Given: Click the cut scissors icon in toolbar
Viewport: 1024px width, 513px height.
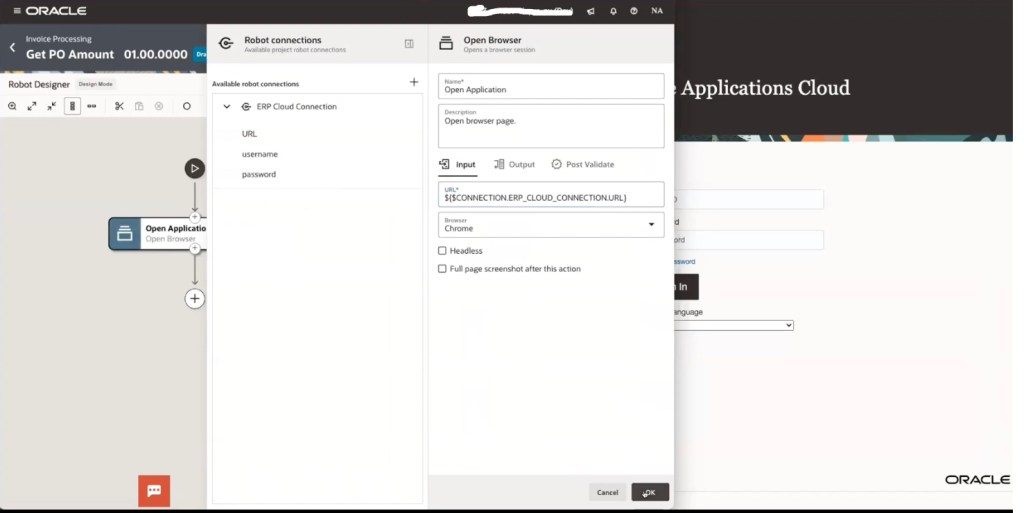Looking at the screenshot, I should 119,106.
